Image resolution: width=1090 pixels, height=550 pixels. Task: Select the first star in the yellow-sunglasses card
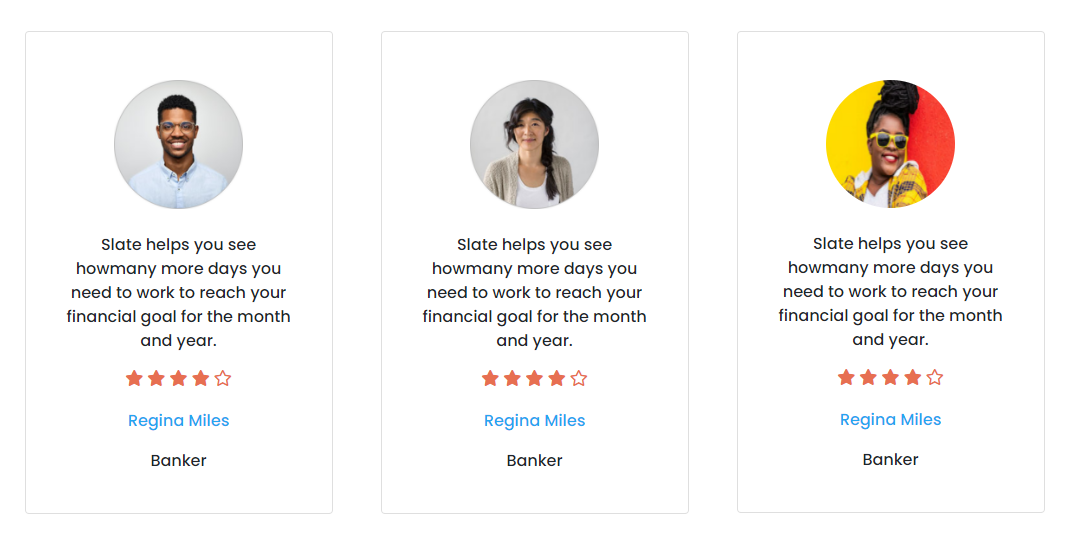(x=846, y=377)
